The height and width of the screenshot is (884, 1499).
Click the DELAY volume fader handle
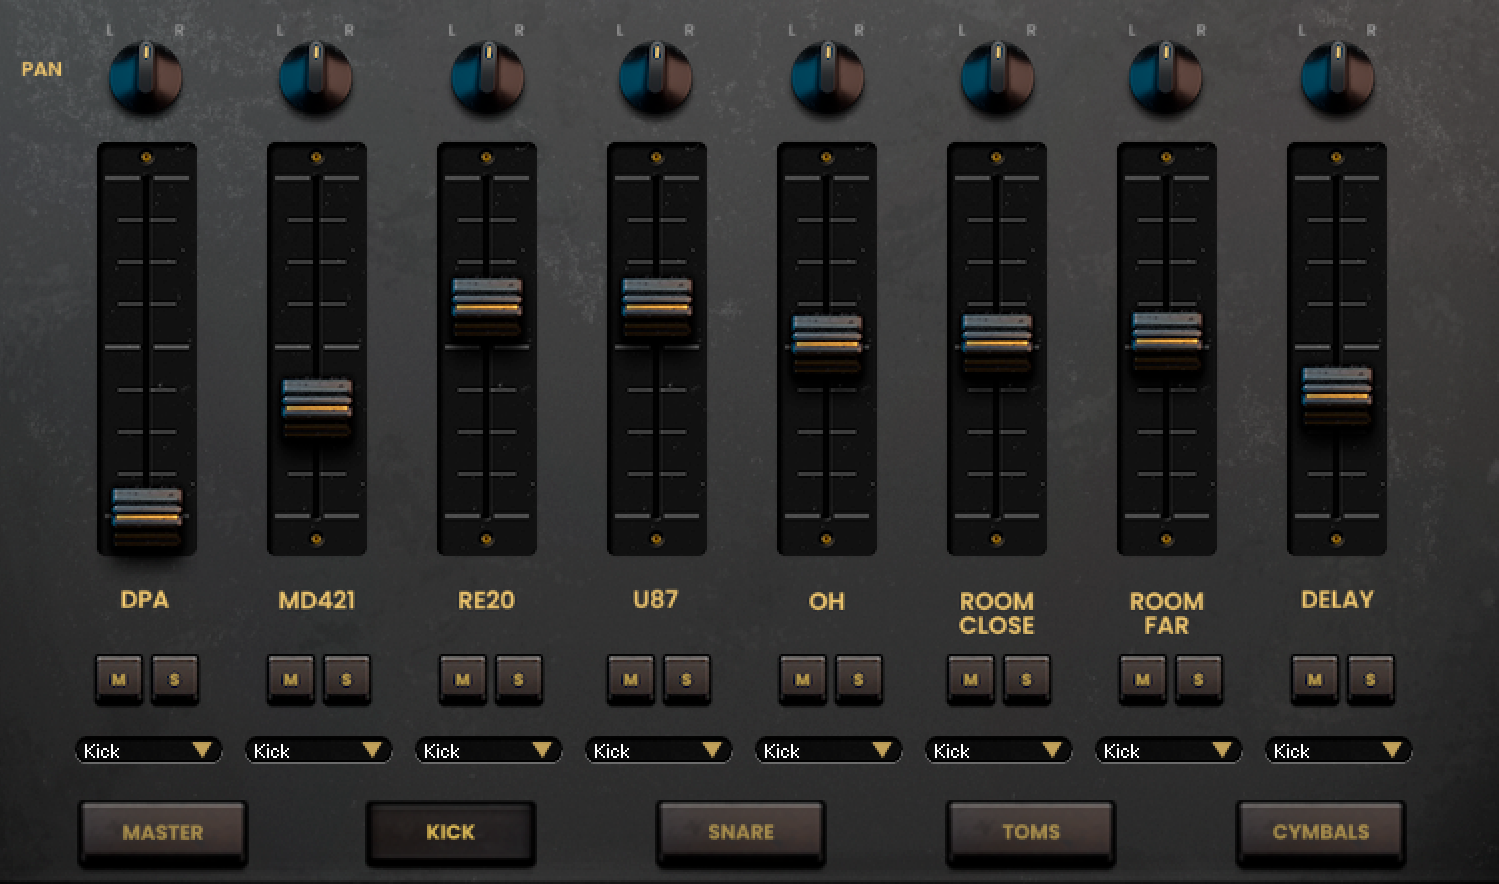tap(1337, 396)
